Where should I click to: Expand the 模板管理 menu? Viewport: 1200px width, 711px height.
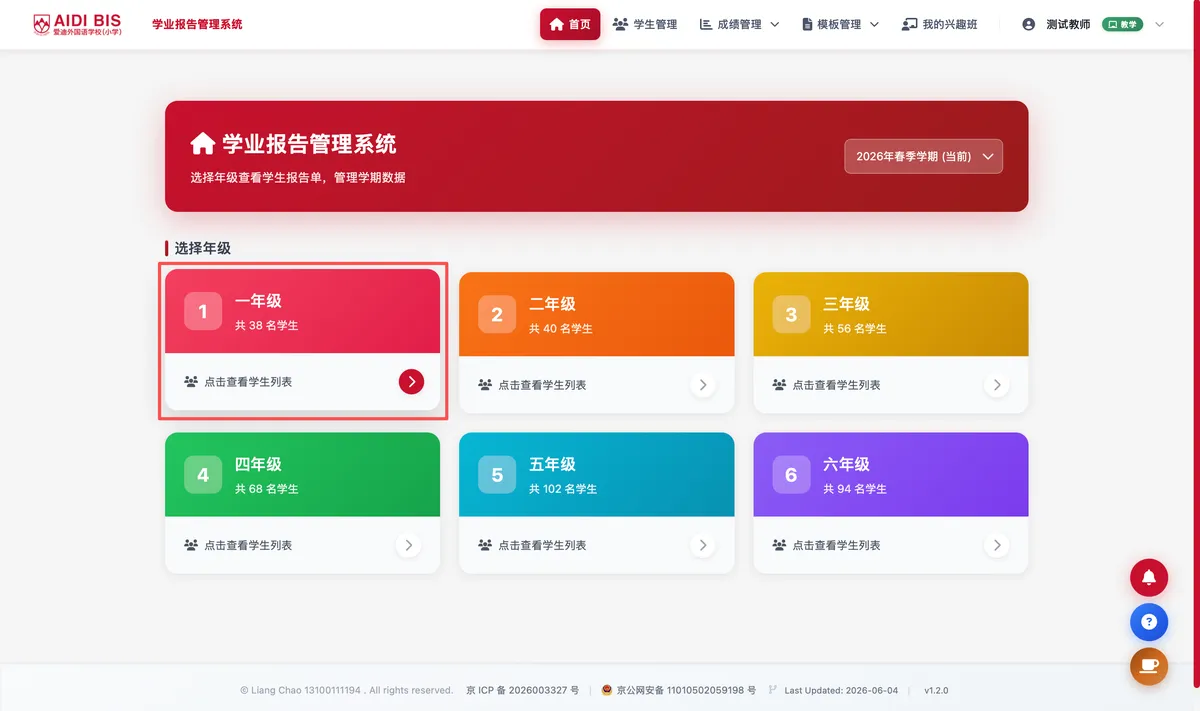click(x=841, y=24)
